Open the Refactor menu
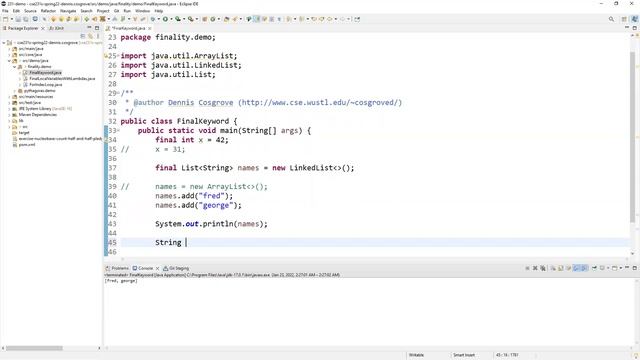Viewport: 640px width, 360px height. point(48,11)
